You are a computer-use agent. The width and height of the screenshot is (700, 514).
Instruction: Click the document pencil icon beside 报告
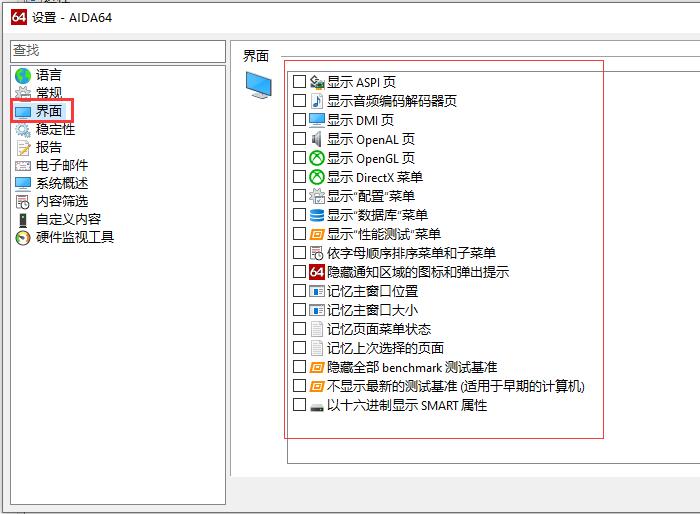(23, 147)
